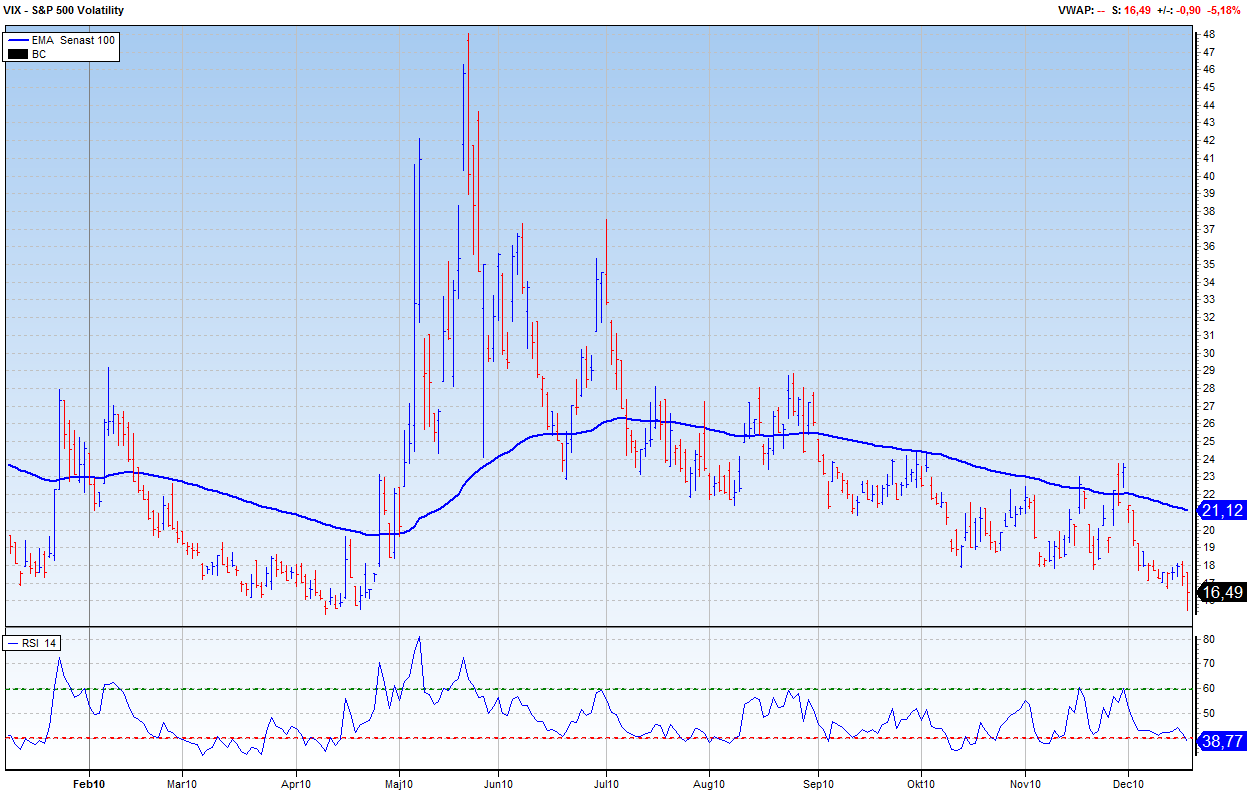This screenshot has height=791, width=1247.
Task: Click the -0,90 change value in header
Action: pos(1188,10)
